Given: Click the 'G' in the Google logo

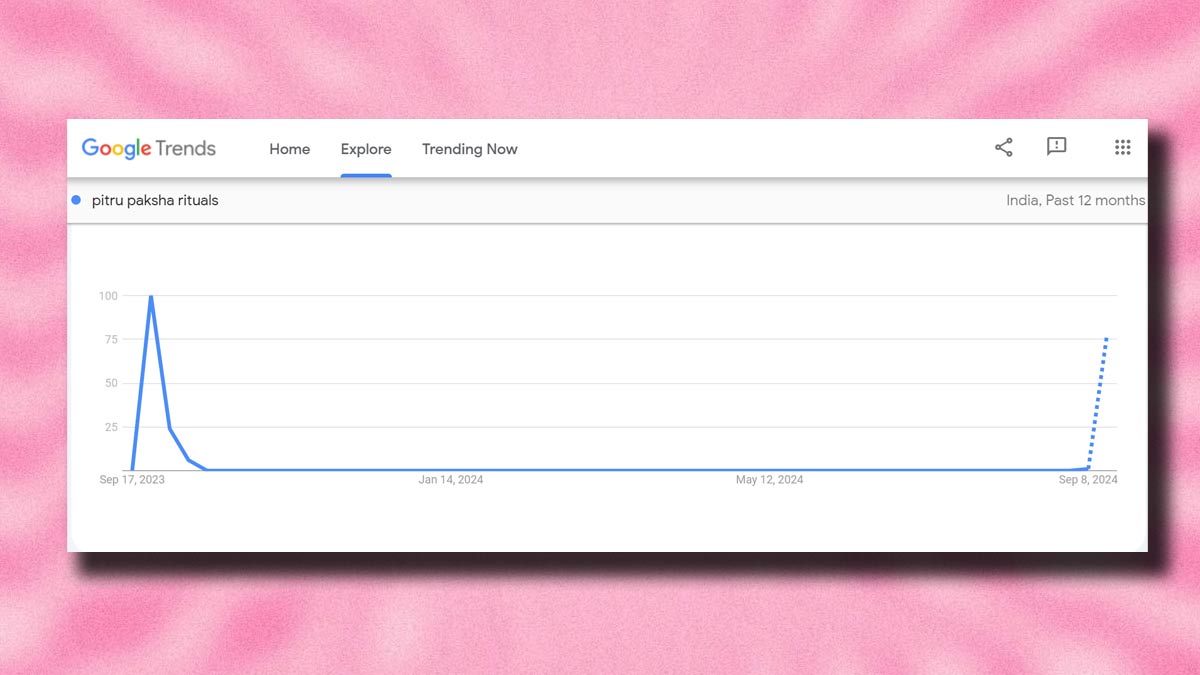Looking at the screenshot, I should (x=92, y=147).
